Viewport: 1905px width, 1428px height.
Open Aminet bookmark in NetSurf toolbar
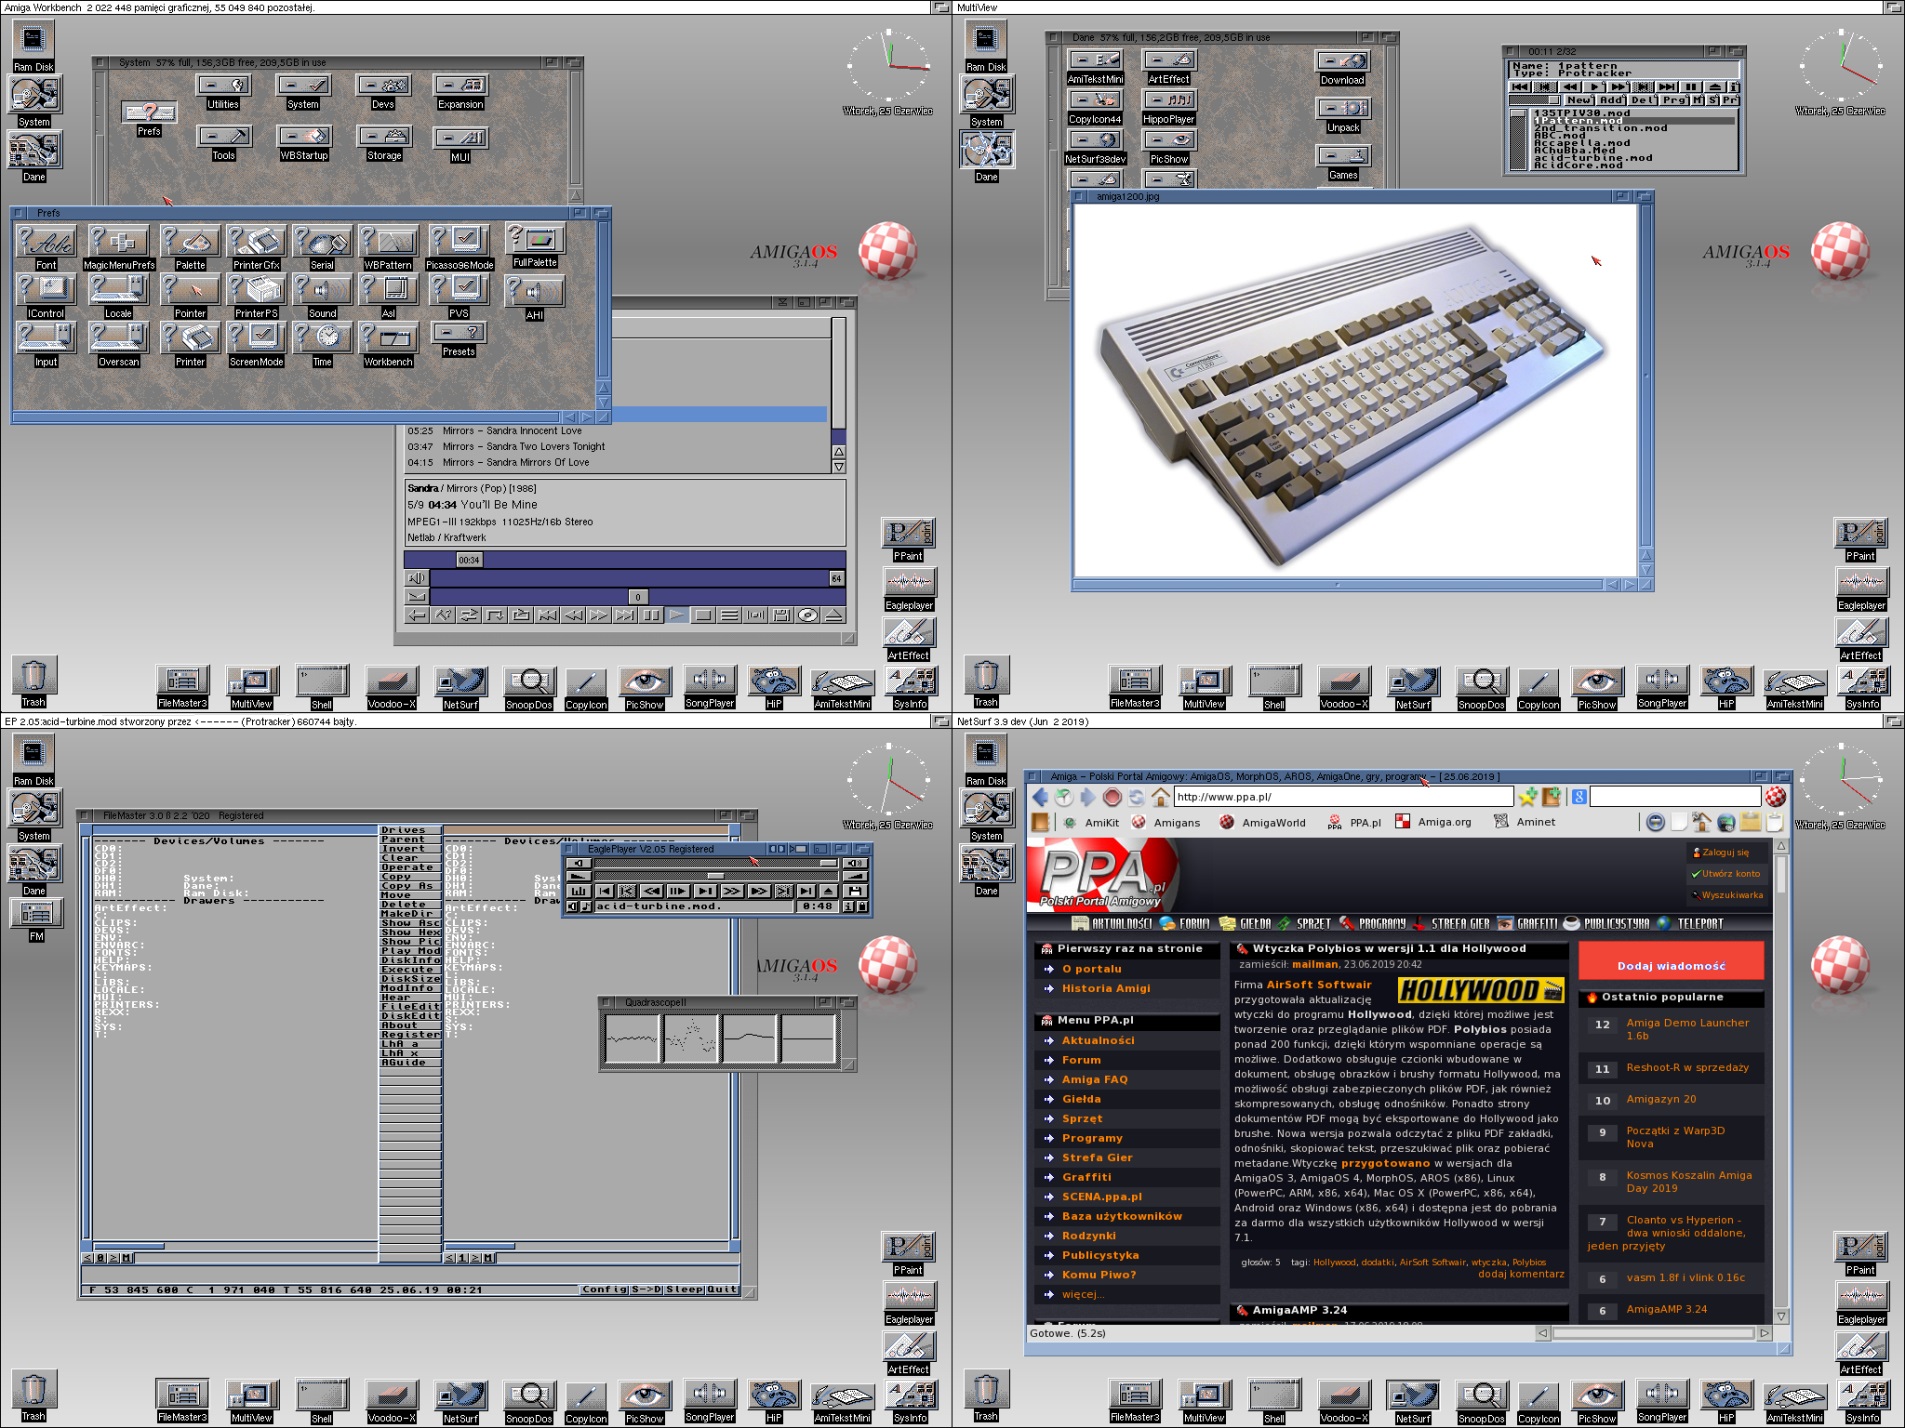(x=1525, y=822)
